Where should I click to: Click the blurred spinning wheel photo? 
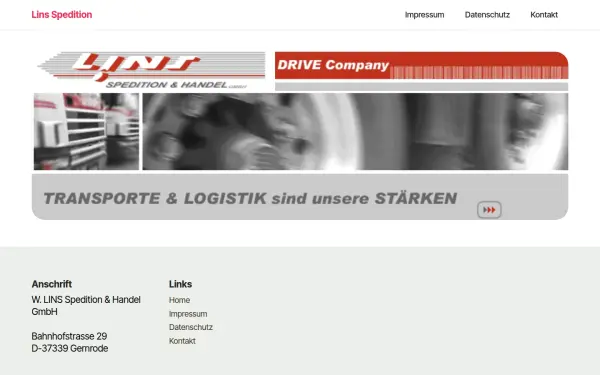pos(355,131)
